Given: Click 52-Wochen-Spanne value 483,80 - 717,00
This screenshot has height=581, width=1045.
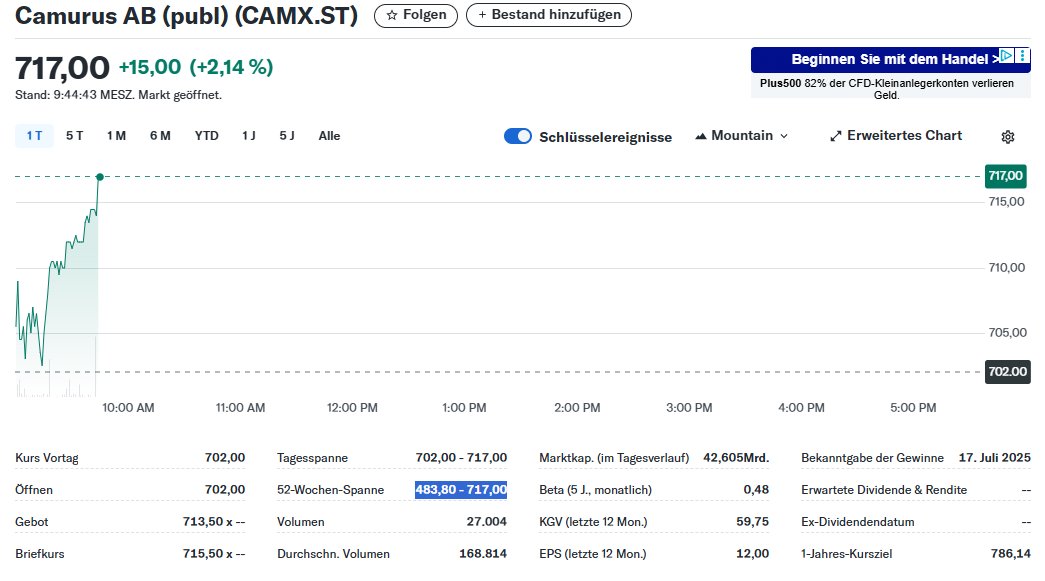Looking at the screenshot, I should (x=461, y=490).
